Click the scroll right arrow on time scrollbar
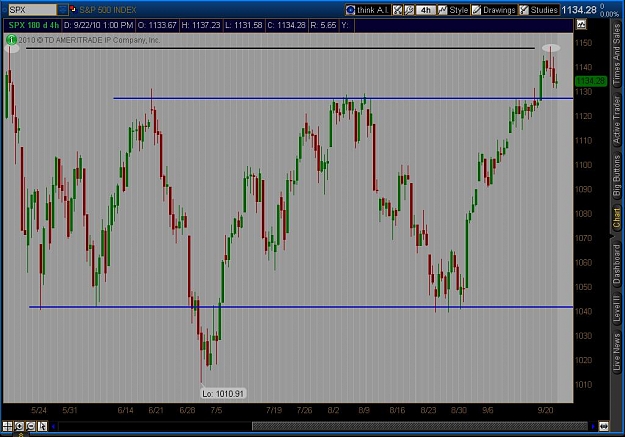 pos(593,426)
